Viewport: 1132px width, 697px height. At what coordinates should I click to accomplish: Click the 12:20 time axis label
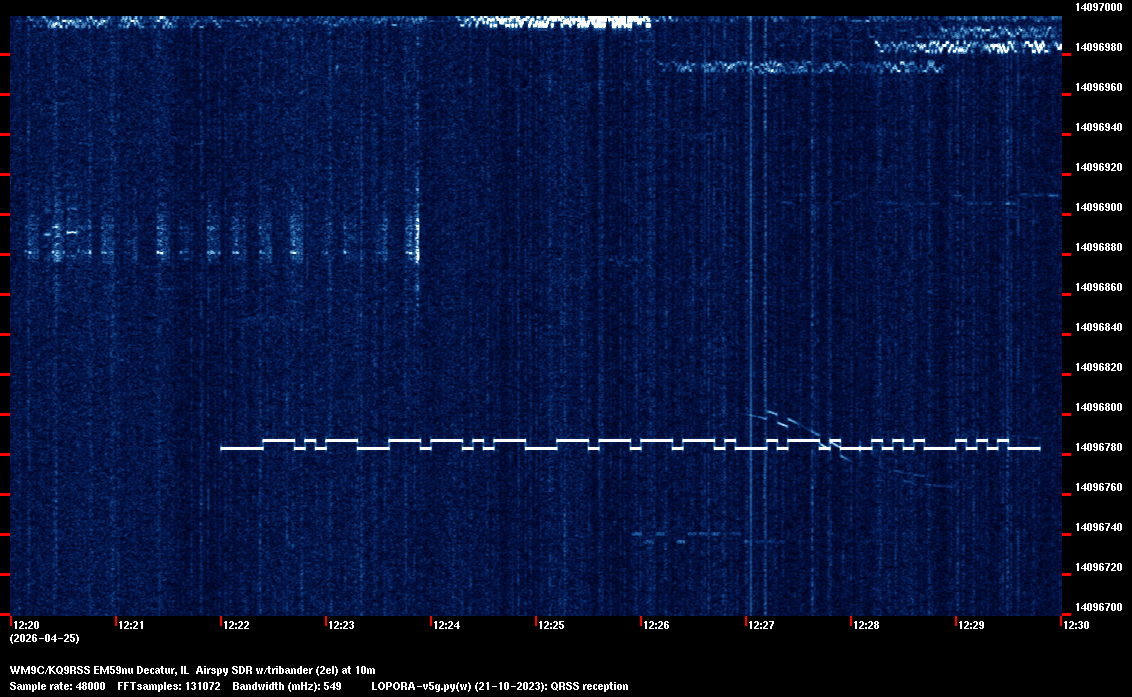tap(27, 626)
